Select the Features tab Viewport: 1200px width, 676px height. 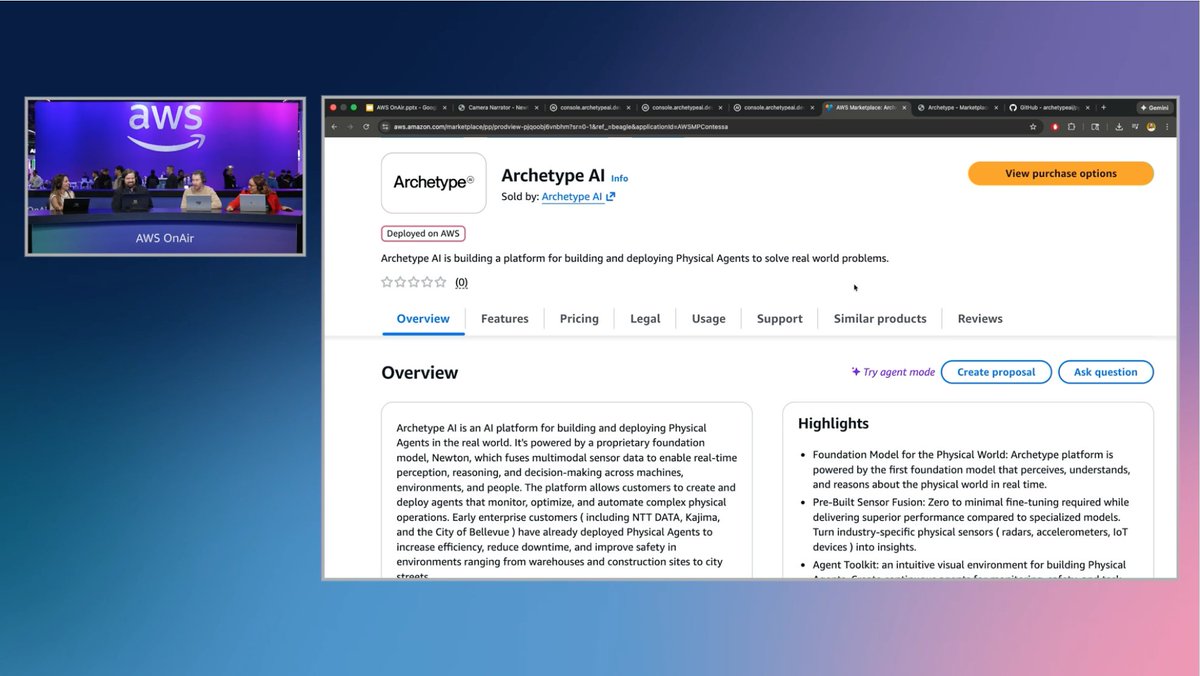click(505, 318)
